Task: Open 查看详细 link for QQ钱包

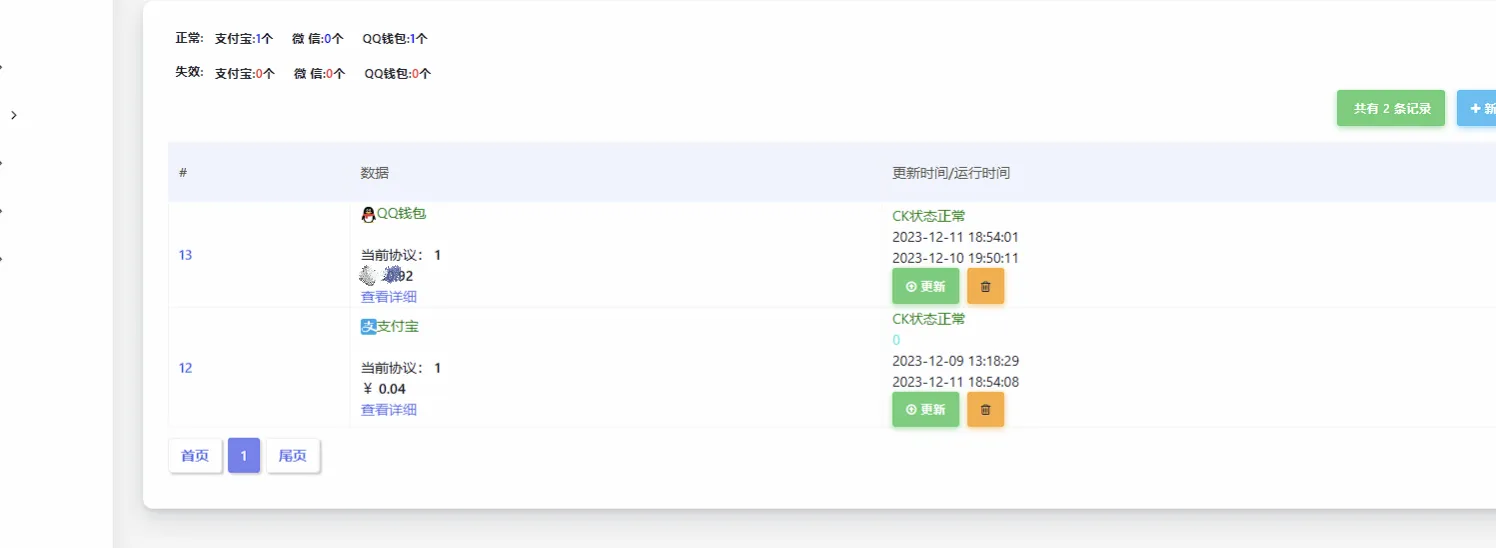Action: tap(388, 297)
